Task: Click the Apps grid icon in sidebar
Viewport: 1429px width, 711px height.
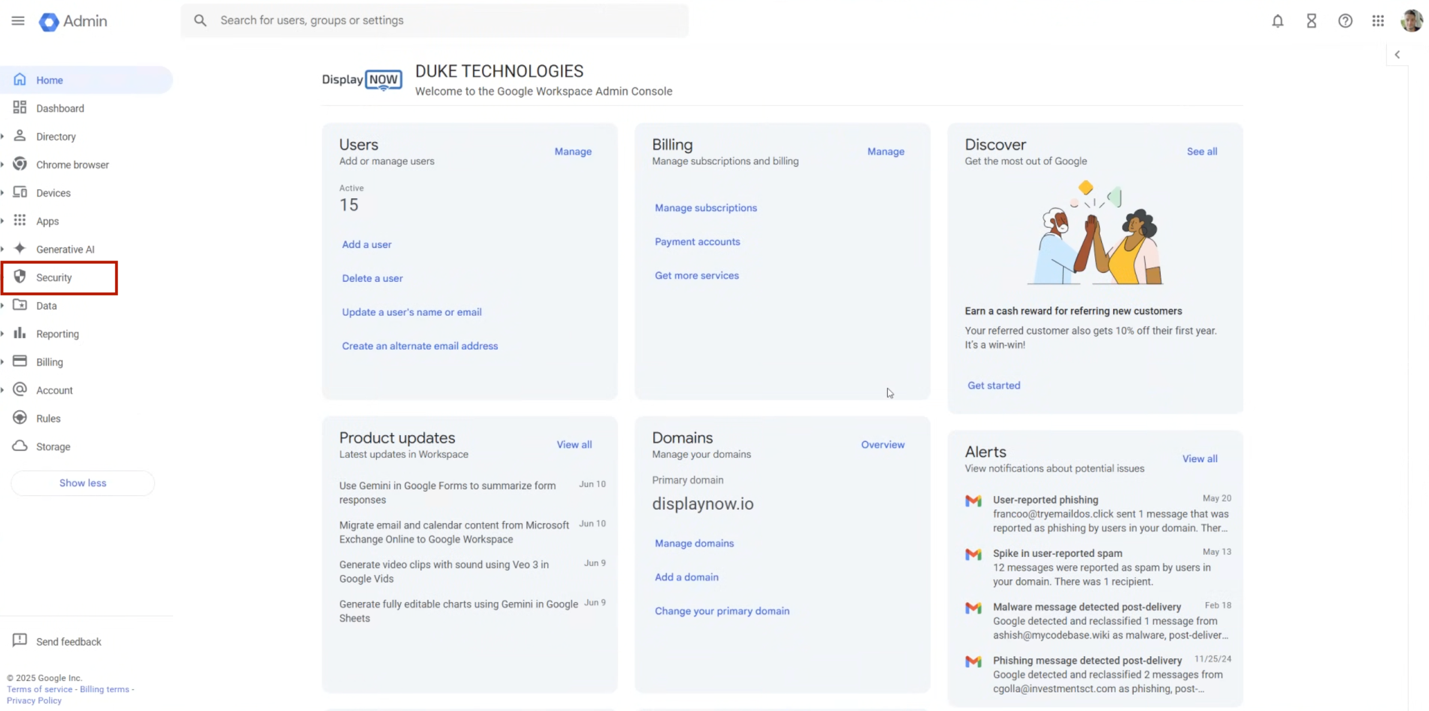Action: [x=19, y=220]
